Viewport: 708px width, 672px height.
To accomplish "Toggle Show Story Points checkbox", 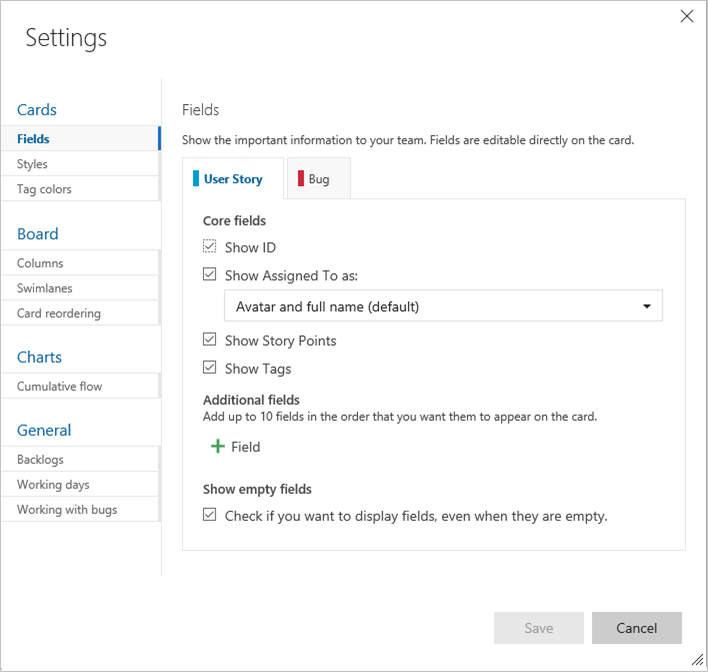I will click(x=209, y=339).
